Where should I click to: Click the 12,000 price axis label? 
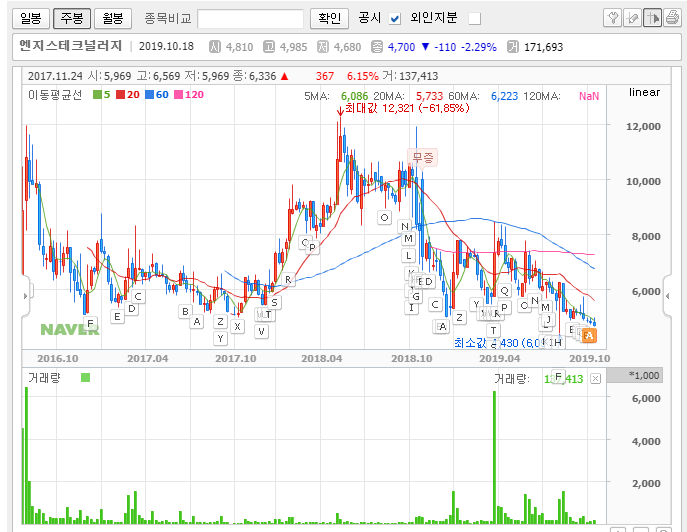click(x=643, y=127)
